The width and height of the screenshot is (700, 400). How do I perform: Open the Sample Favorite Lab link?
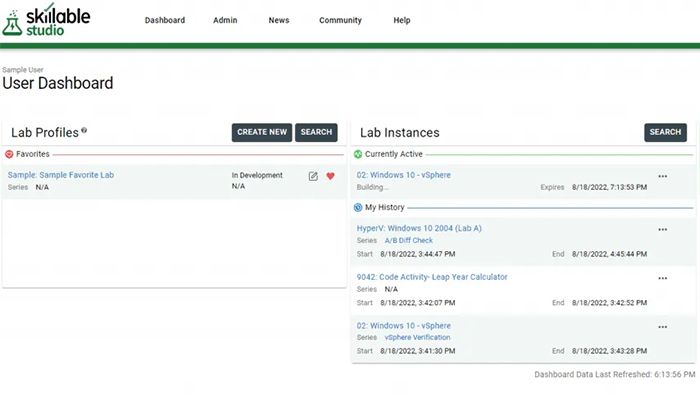tap(61, 175)
